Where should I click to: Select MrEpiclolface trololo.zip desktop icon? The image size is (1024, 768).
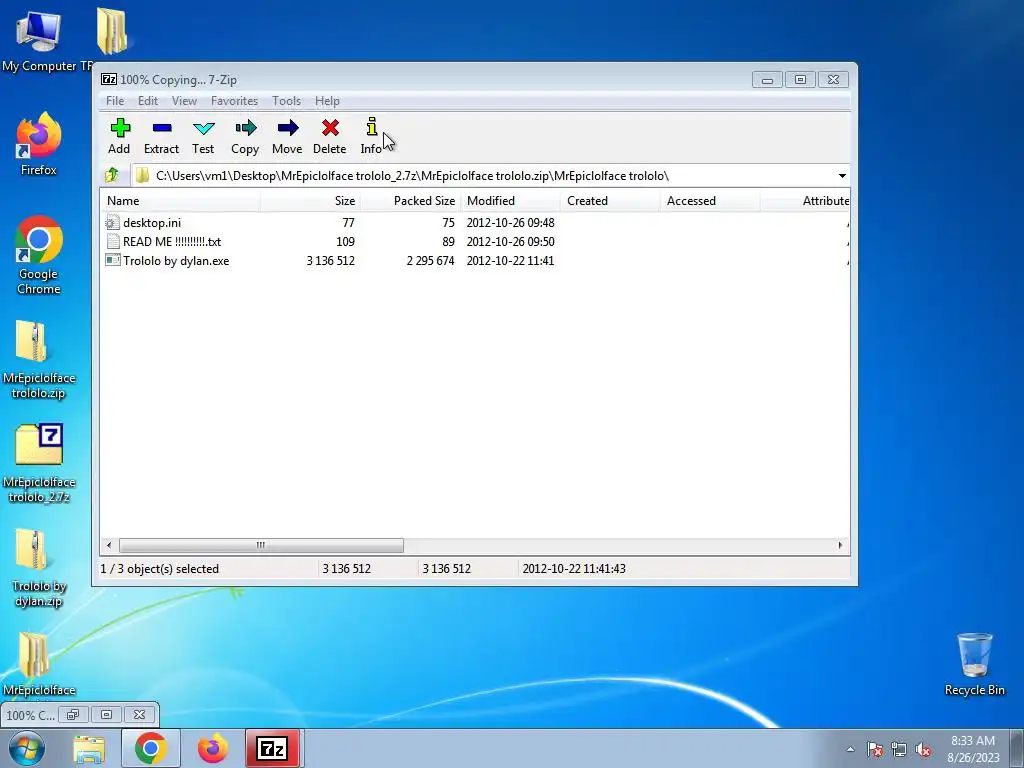tap(39, 359)
